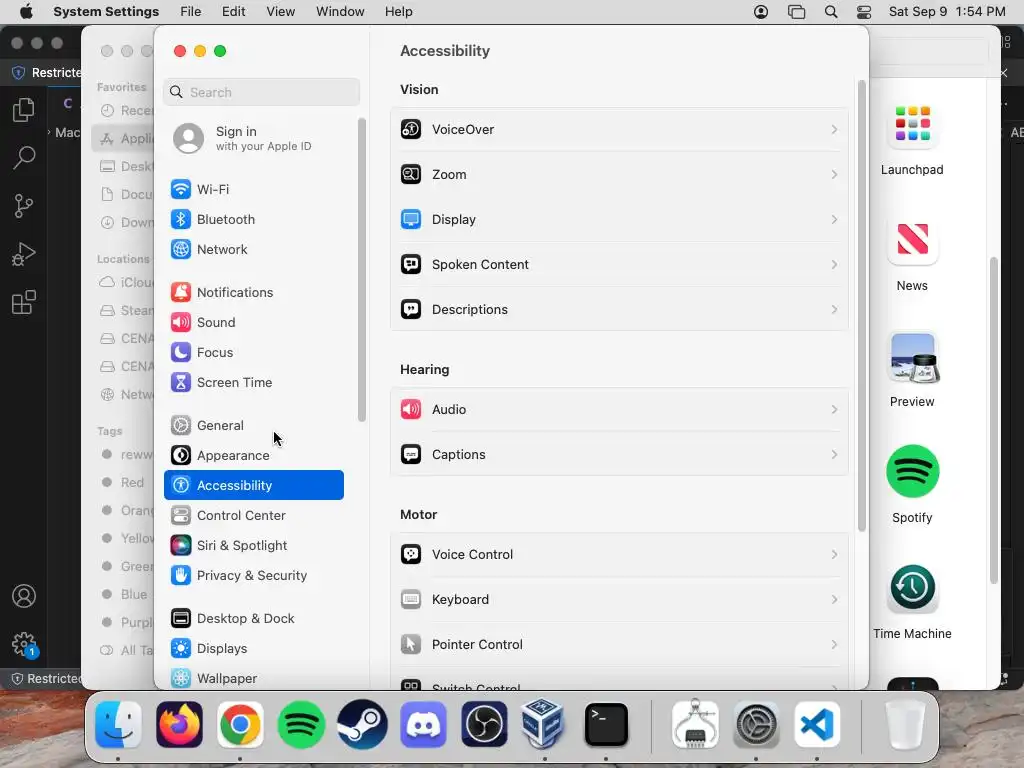Open Spotlight search in the menu bar
The height and width of the screenshot is (768, 1024).
[831, 12]
